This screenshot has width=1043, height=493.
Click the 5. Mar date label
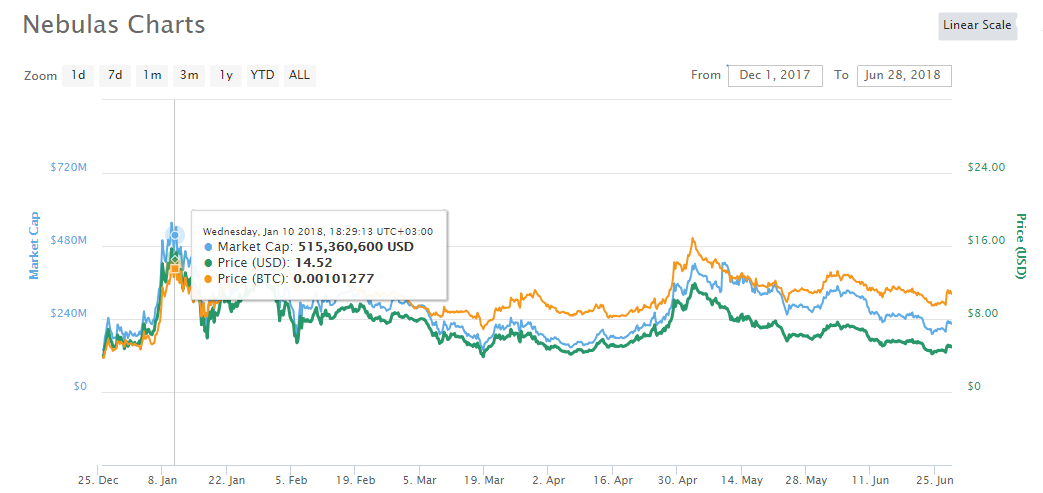click(x=419, y=480)
